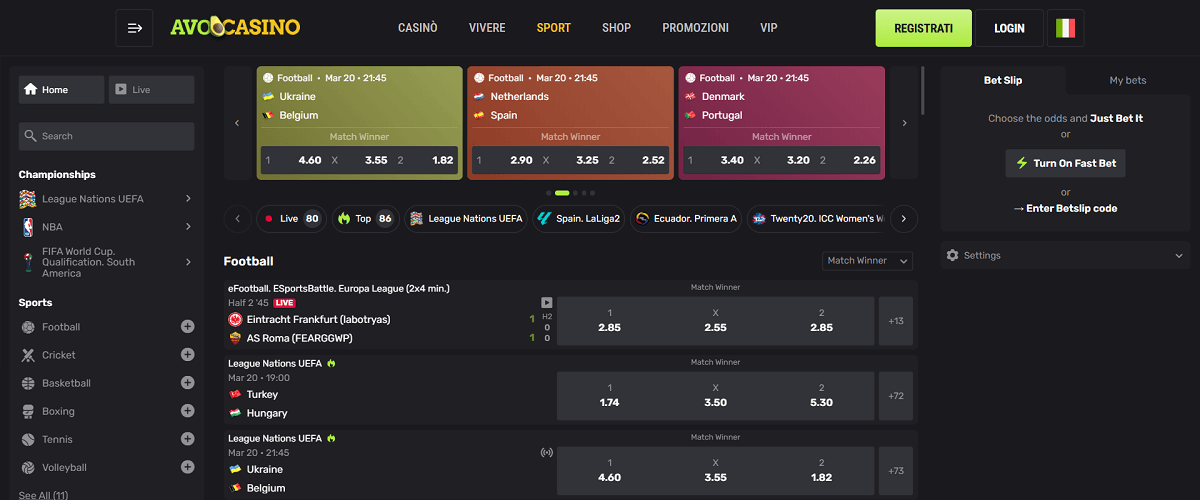Click the Hungary flag icon
Viewport: 1200px width, 500px height.
pyautogui.click(x=236, y=413)
